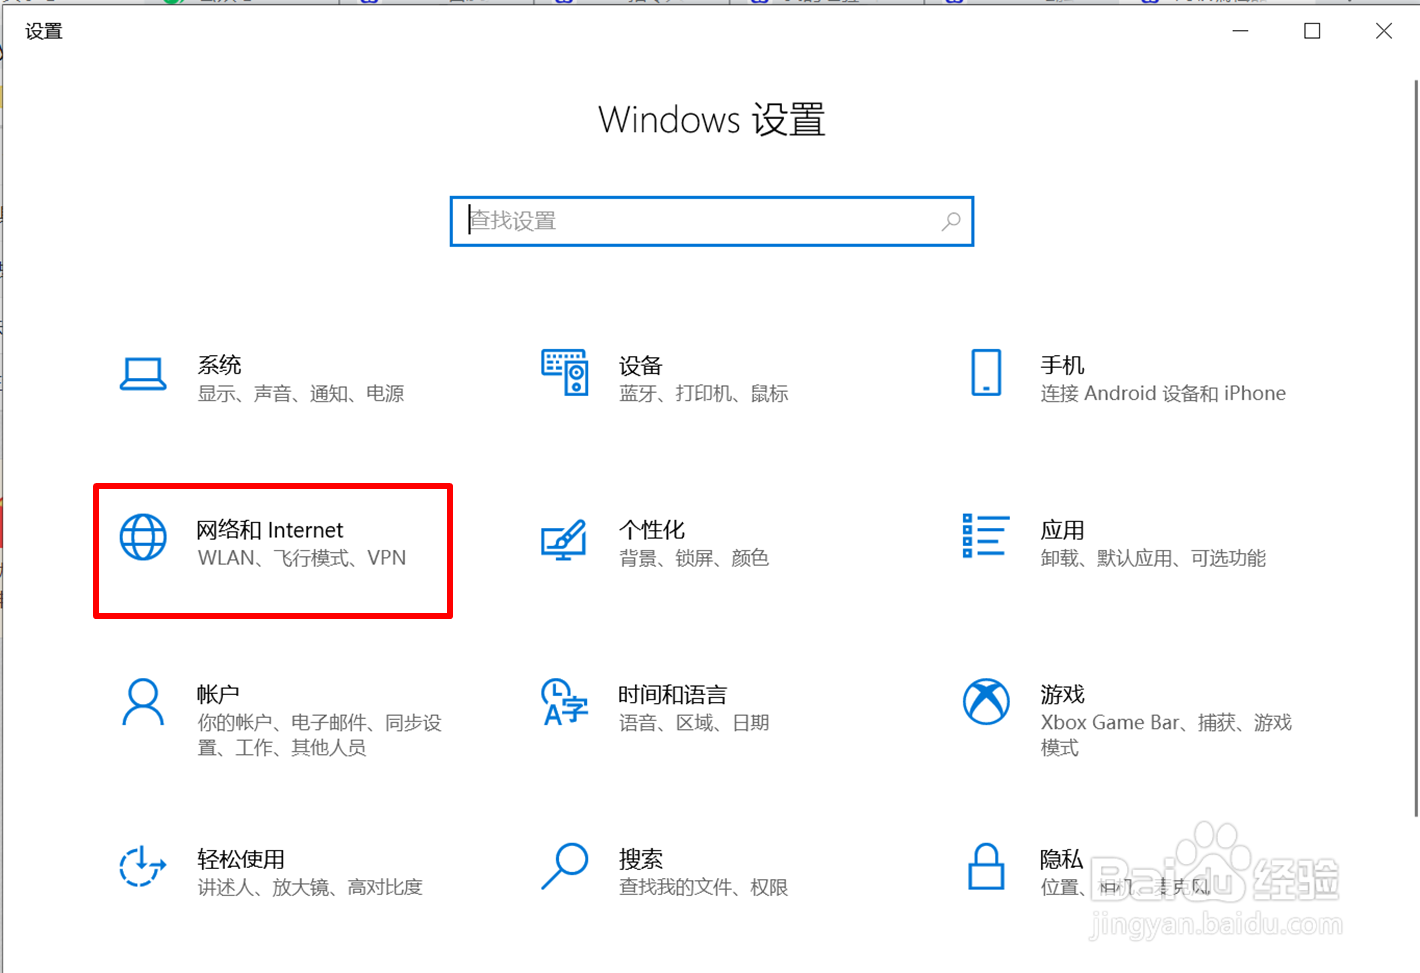
Task: Select the 时间和语言 category title
Action: point(673,694)
